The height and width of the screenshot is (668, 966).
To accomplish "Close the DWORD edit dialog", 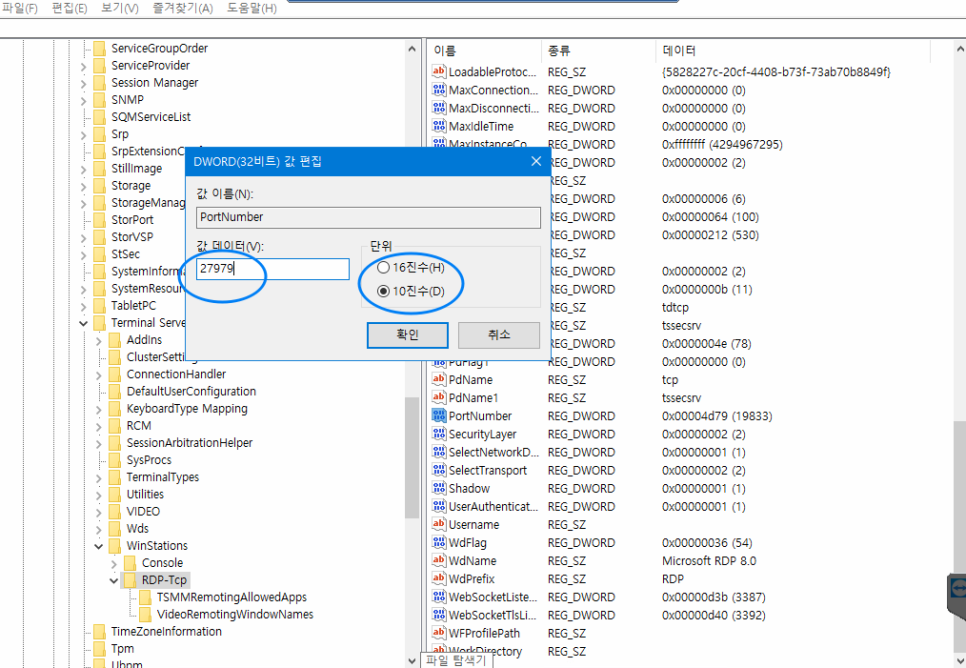I will (536, 161).
